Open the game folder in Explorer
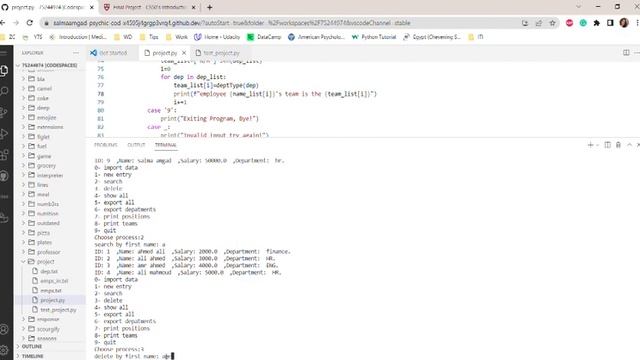Image resolution: width=640 pixels, height=360 pixels. 44,156
